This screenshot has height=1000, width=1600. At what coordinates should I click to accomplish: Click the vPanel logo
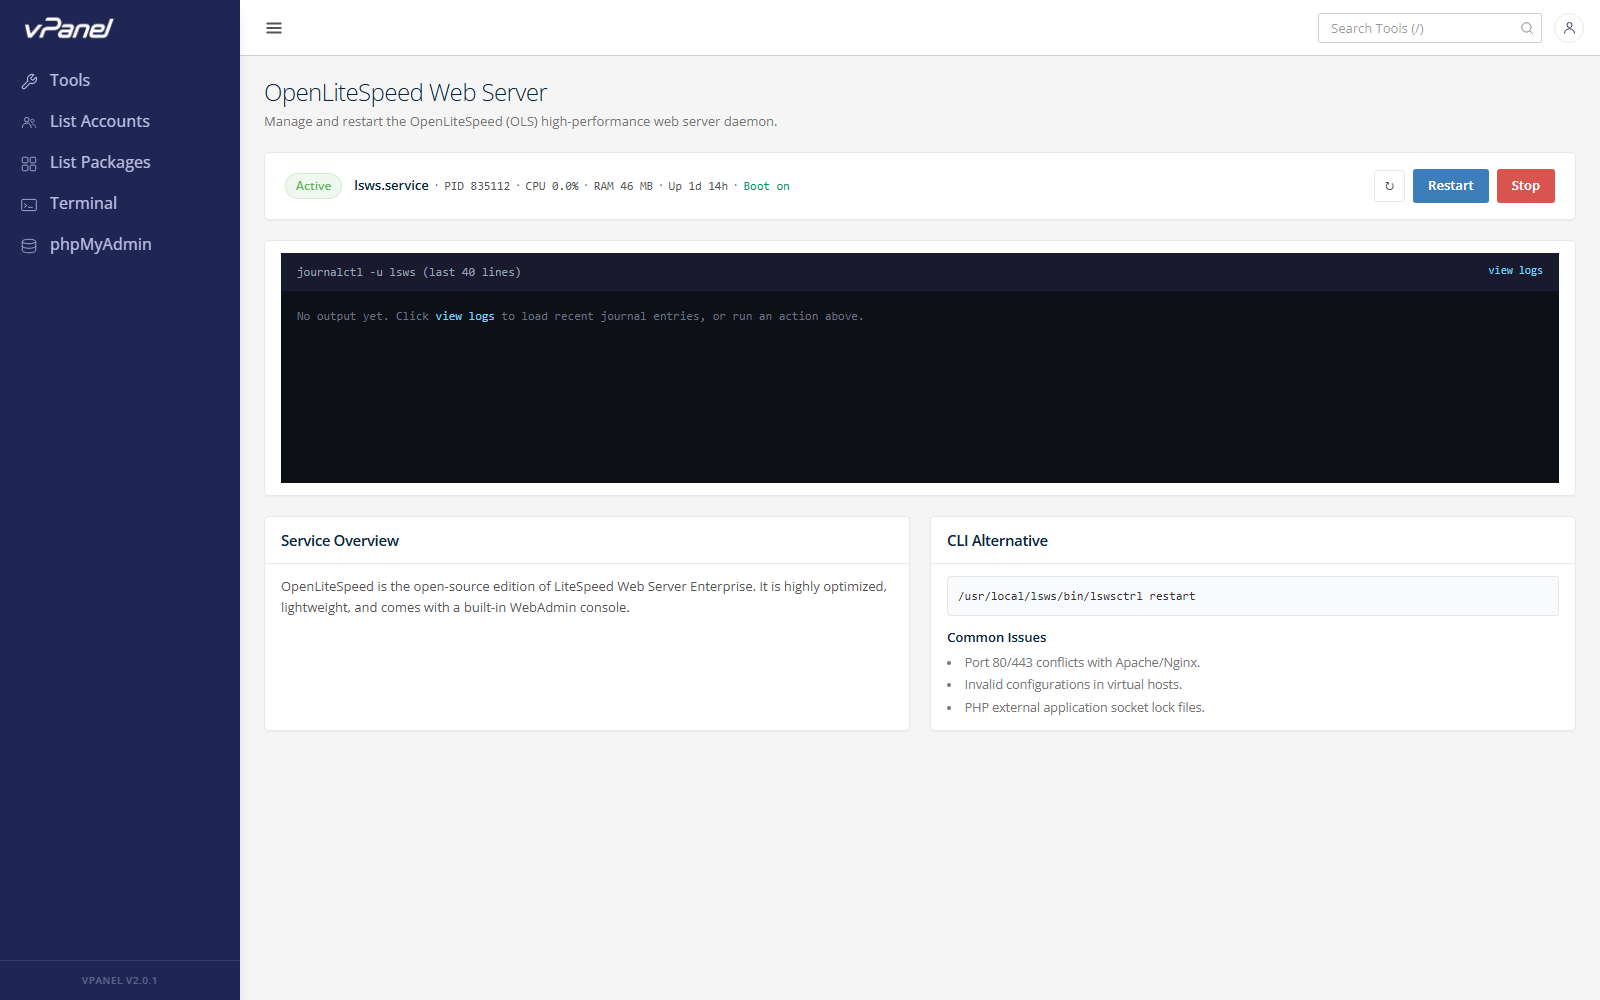coord(69,28)
